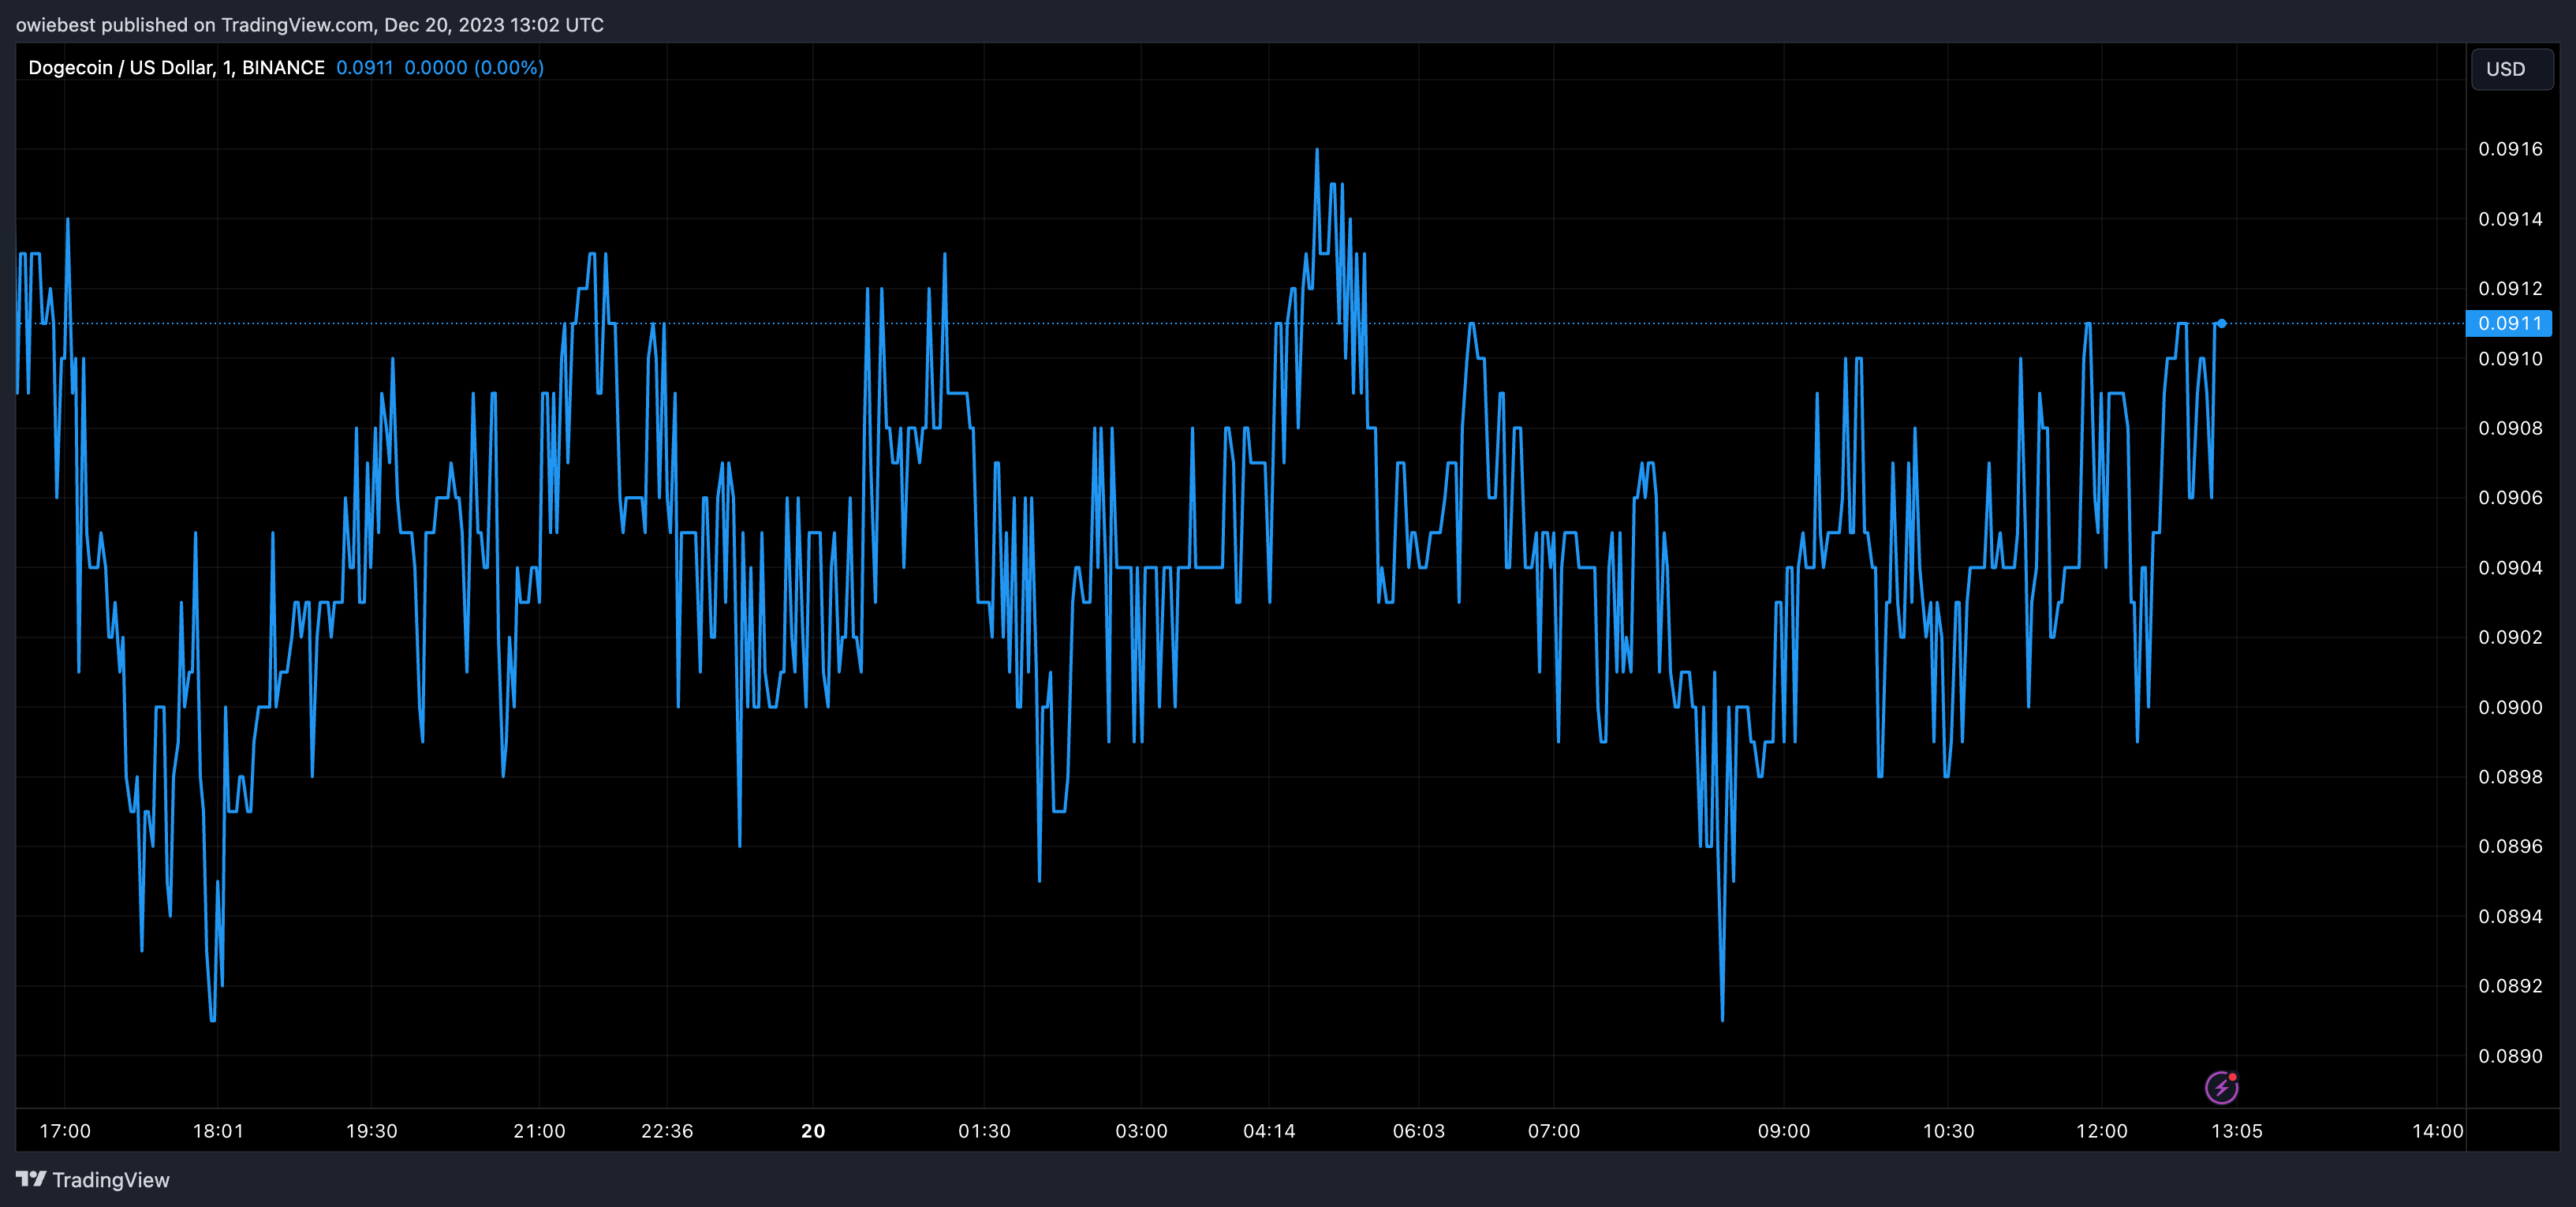Viewport: 2576px width, 1207px height.
Task: Select the 04:14 time axis label
Action: coord(1268,1131)
